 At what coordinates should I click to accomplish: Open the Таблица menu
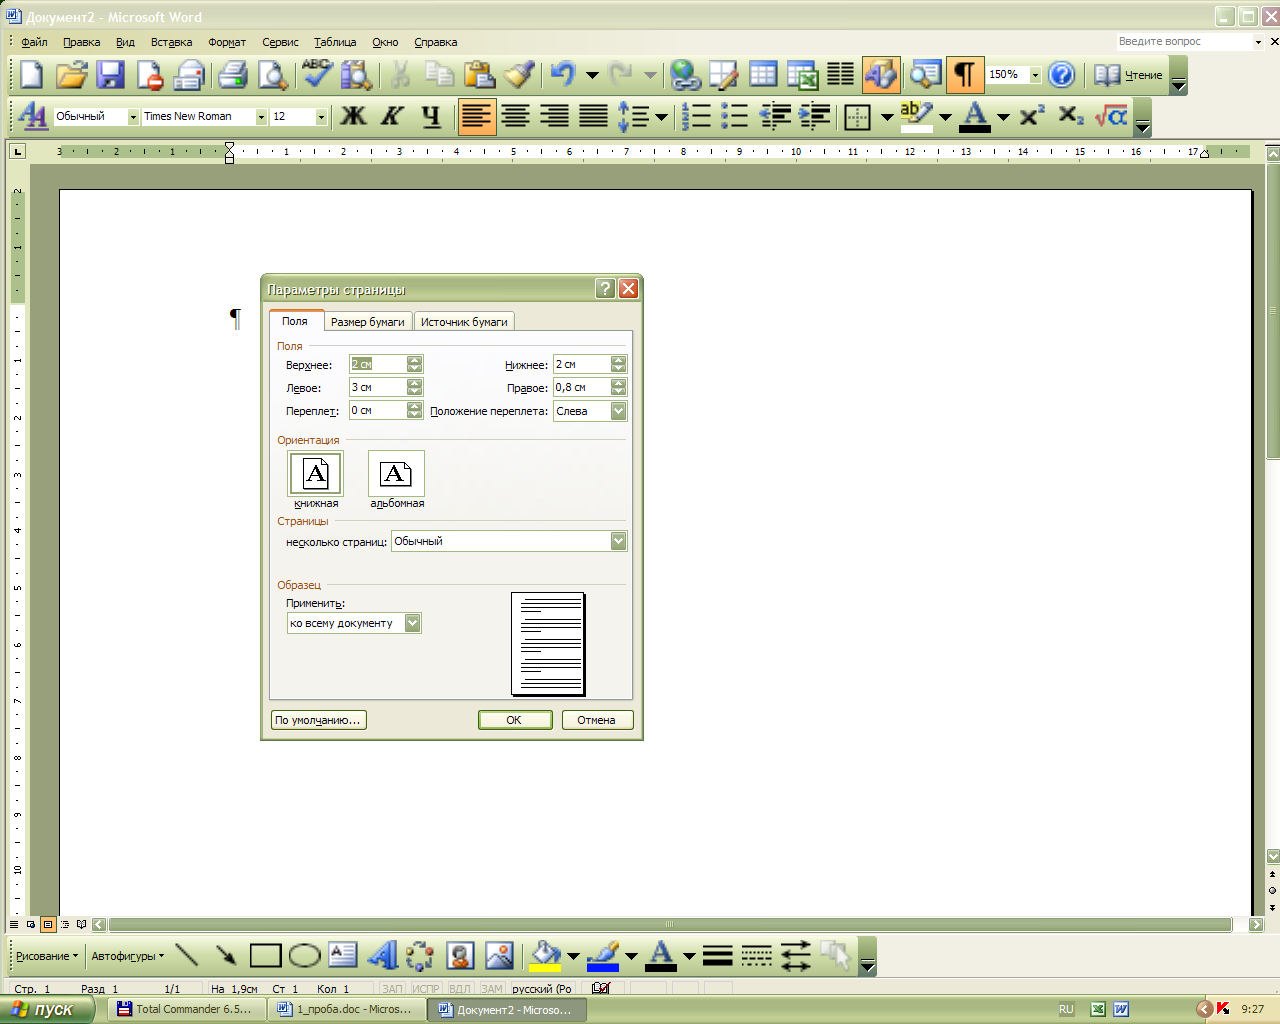tap(335, 42)
